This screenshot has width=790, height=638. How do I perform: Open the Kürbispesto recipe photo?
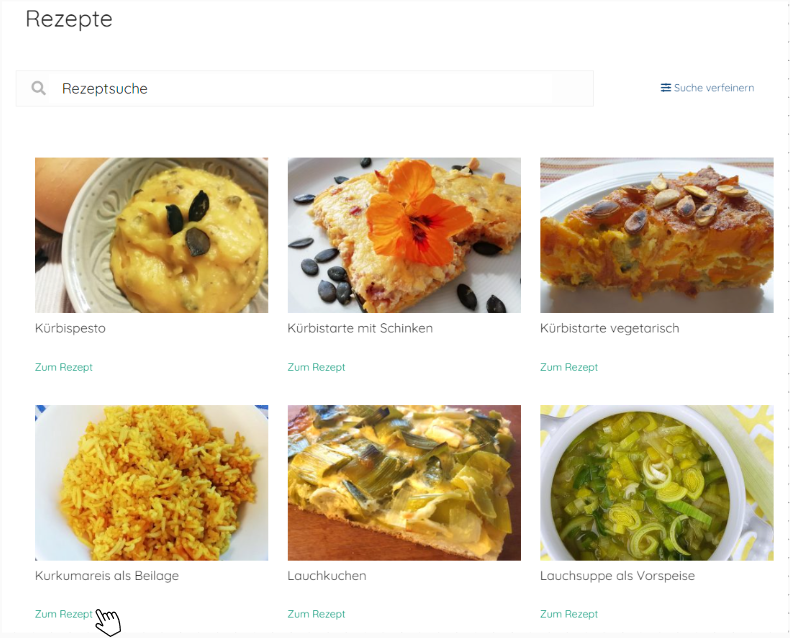(151, 235)
